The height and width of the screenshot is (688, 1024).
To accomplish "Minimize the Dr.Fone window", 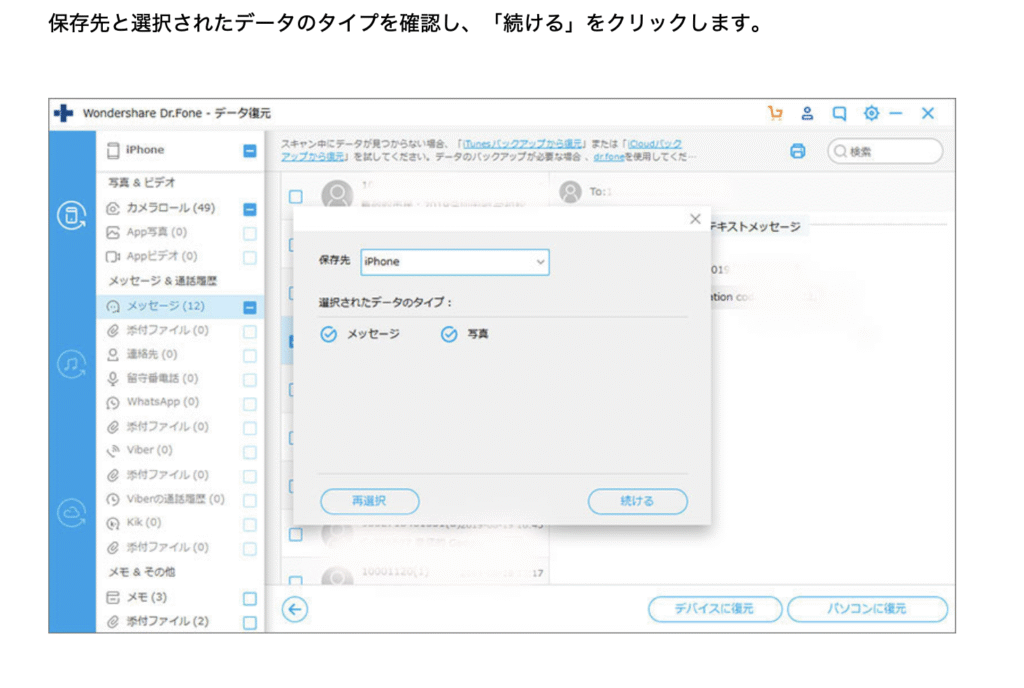I will tap(896, 113).
